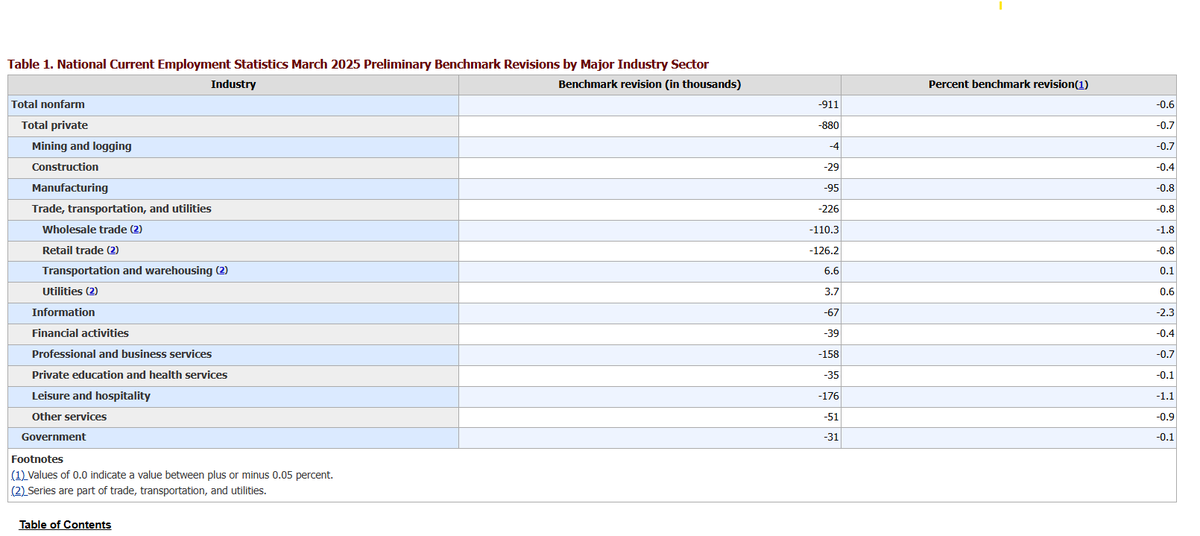Select Professional and business services row label
The image size is (1200, 536).
tap(122, 355)
